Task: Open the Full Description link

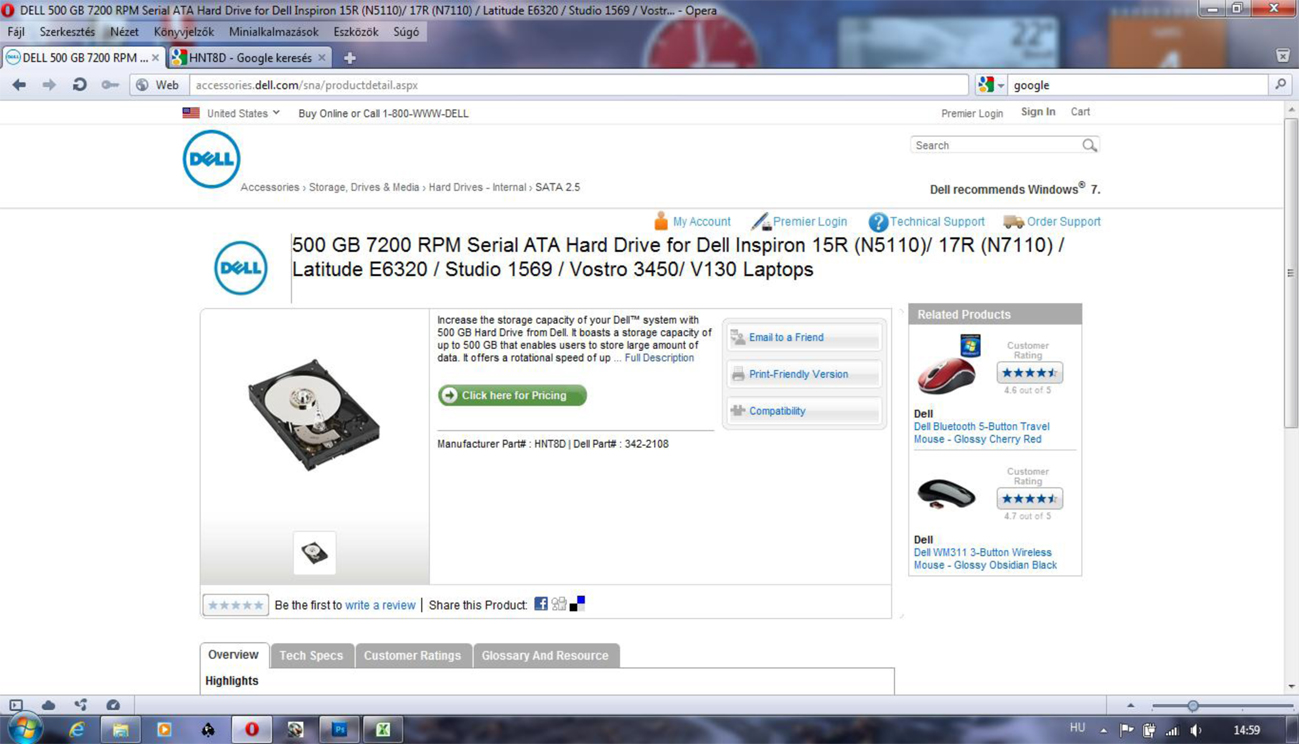Action: coord(659,358)
